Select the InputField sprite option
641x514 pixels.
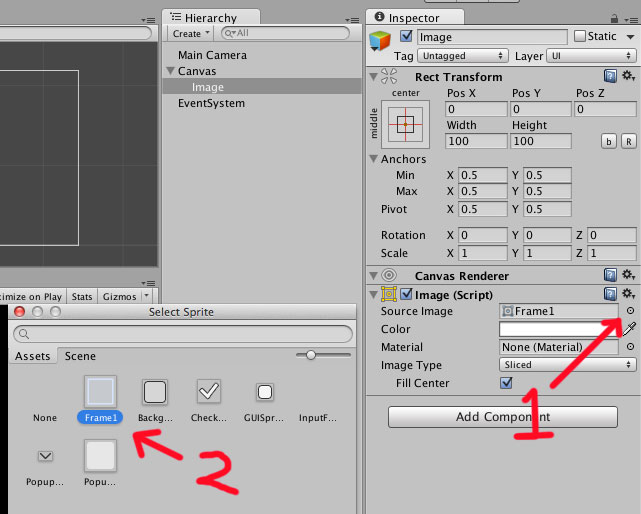pyautogui.click(x=318, y=418)
